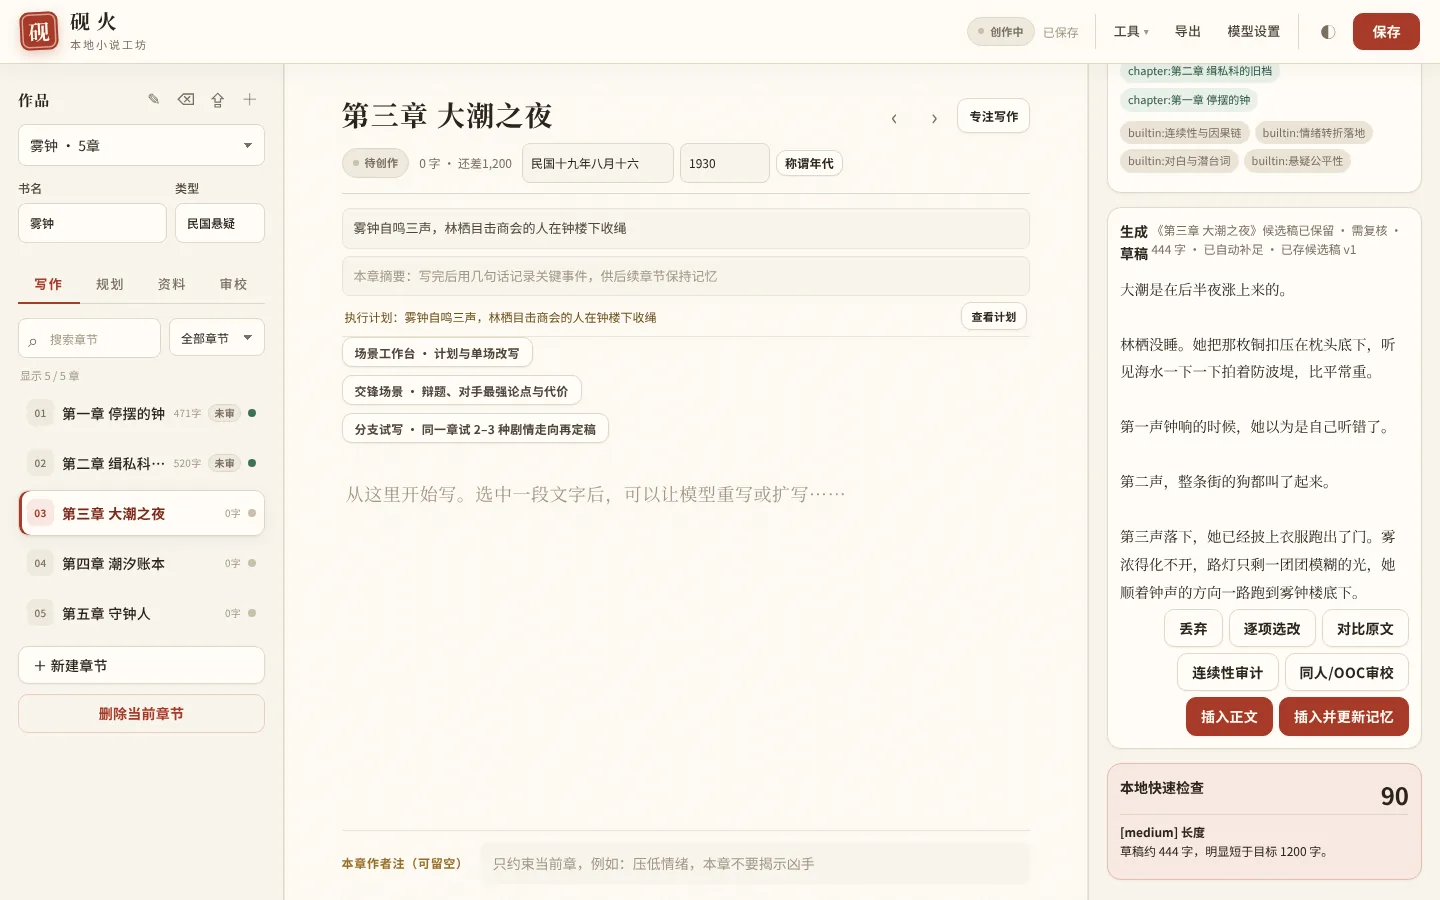Open the 工具 menu
Viewport: 1440px width, 900px height.
(1131, 32)
